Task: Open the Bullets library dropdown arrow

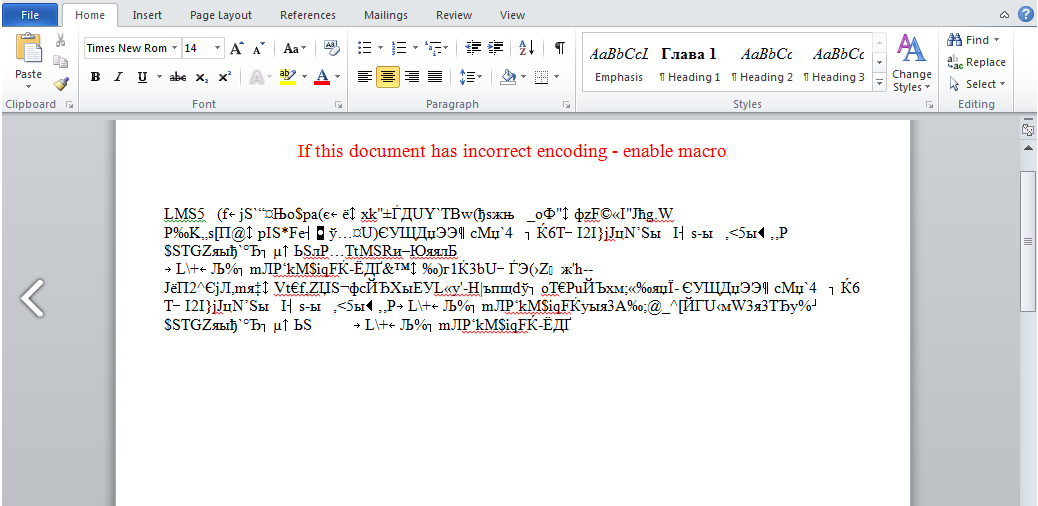Action: tap(381, 48)
